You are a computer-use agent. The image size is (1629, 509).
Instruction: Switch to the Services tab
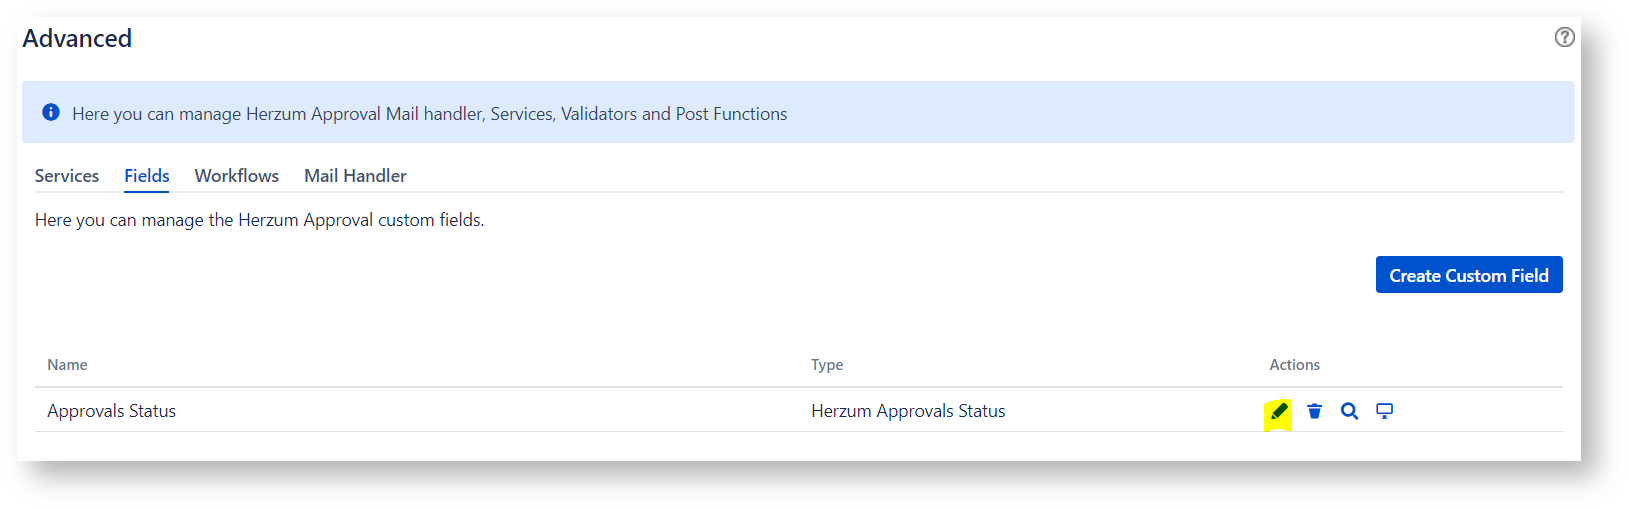tap(67, 176)
